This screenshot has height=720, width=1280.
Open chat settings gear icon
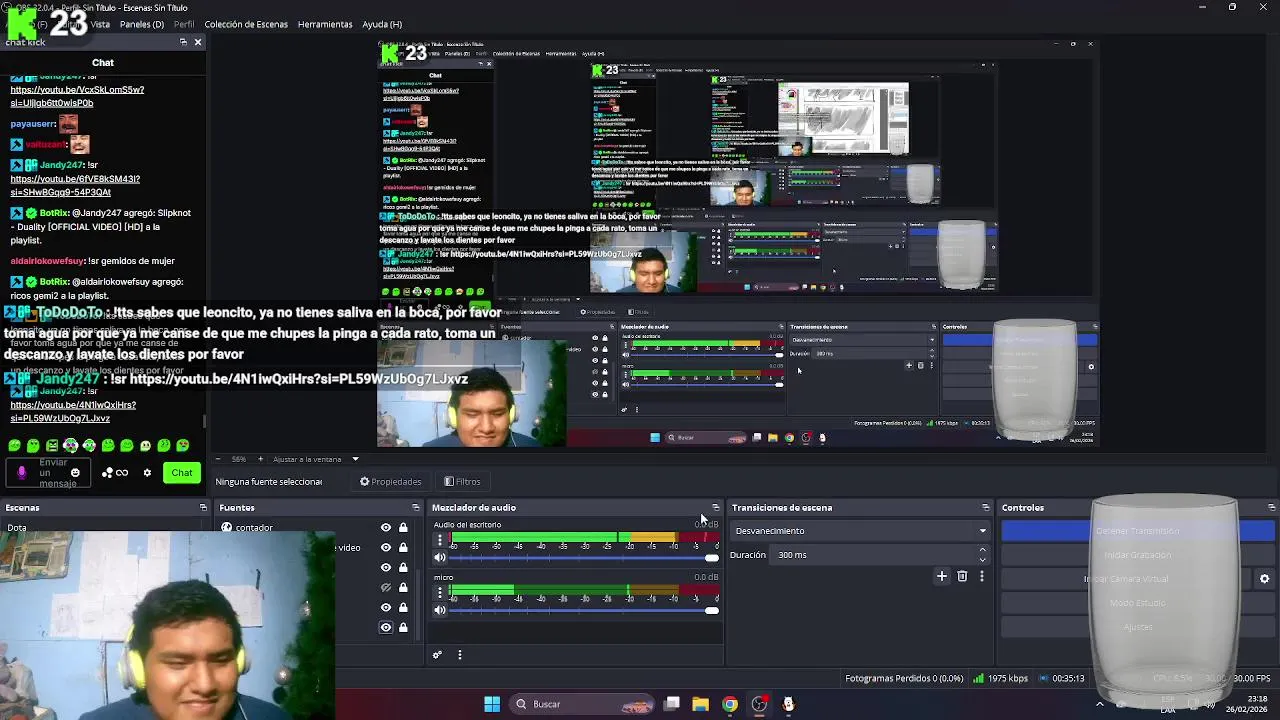pos(147,473)
